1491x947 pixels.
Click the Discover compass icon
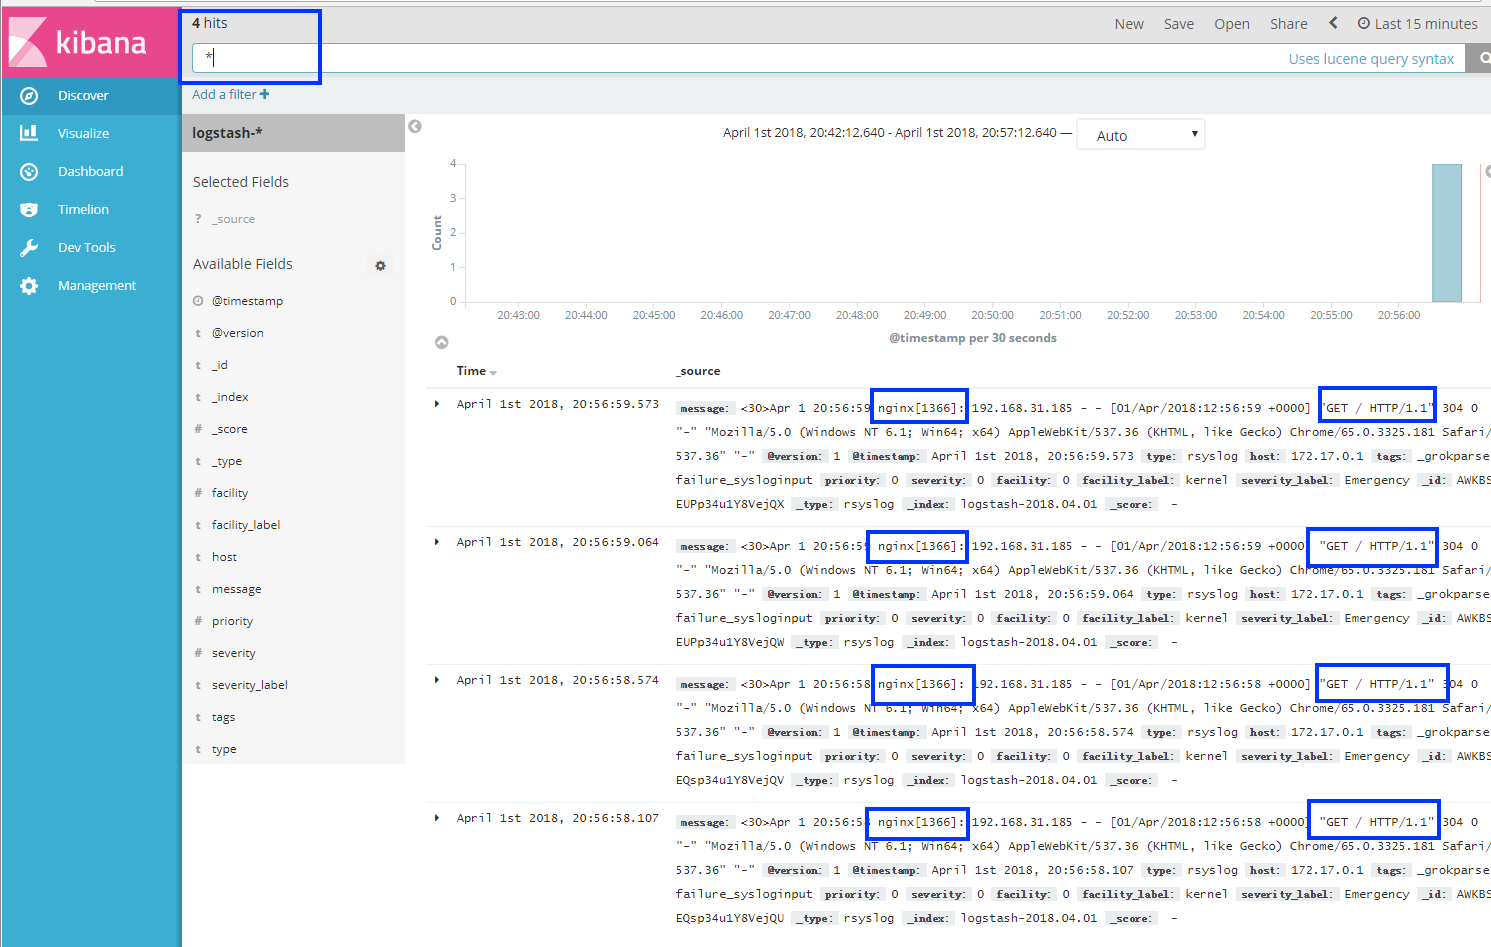pyautogui.click(x=29, y=96)
